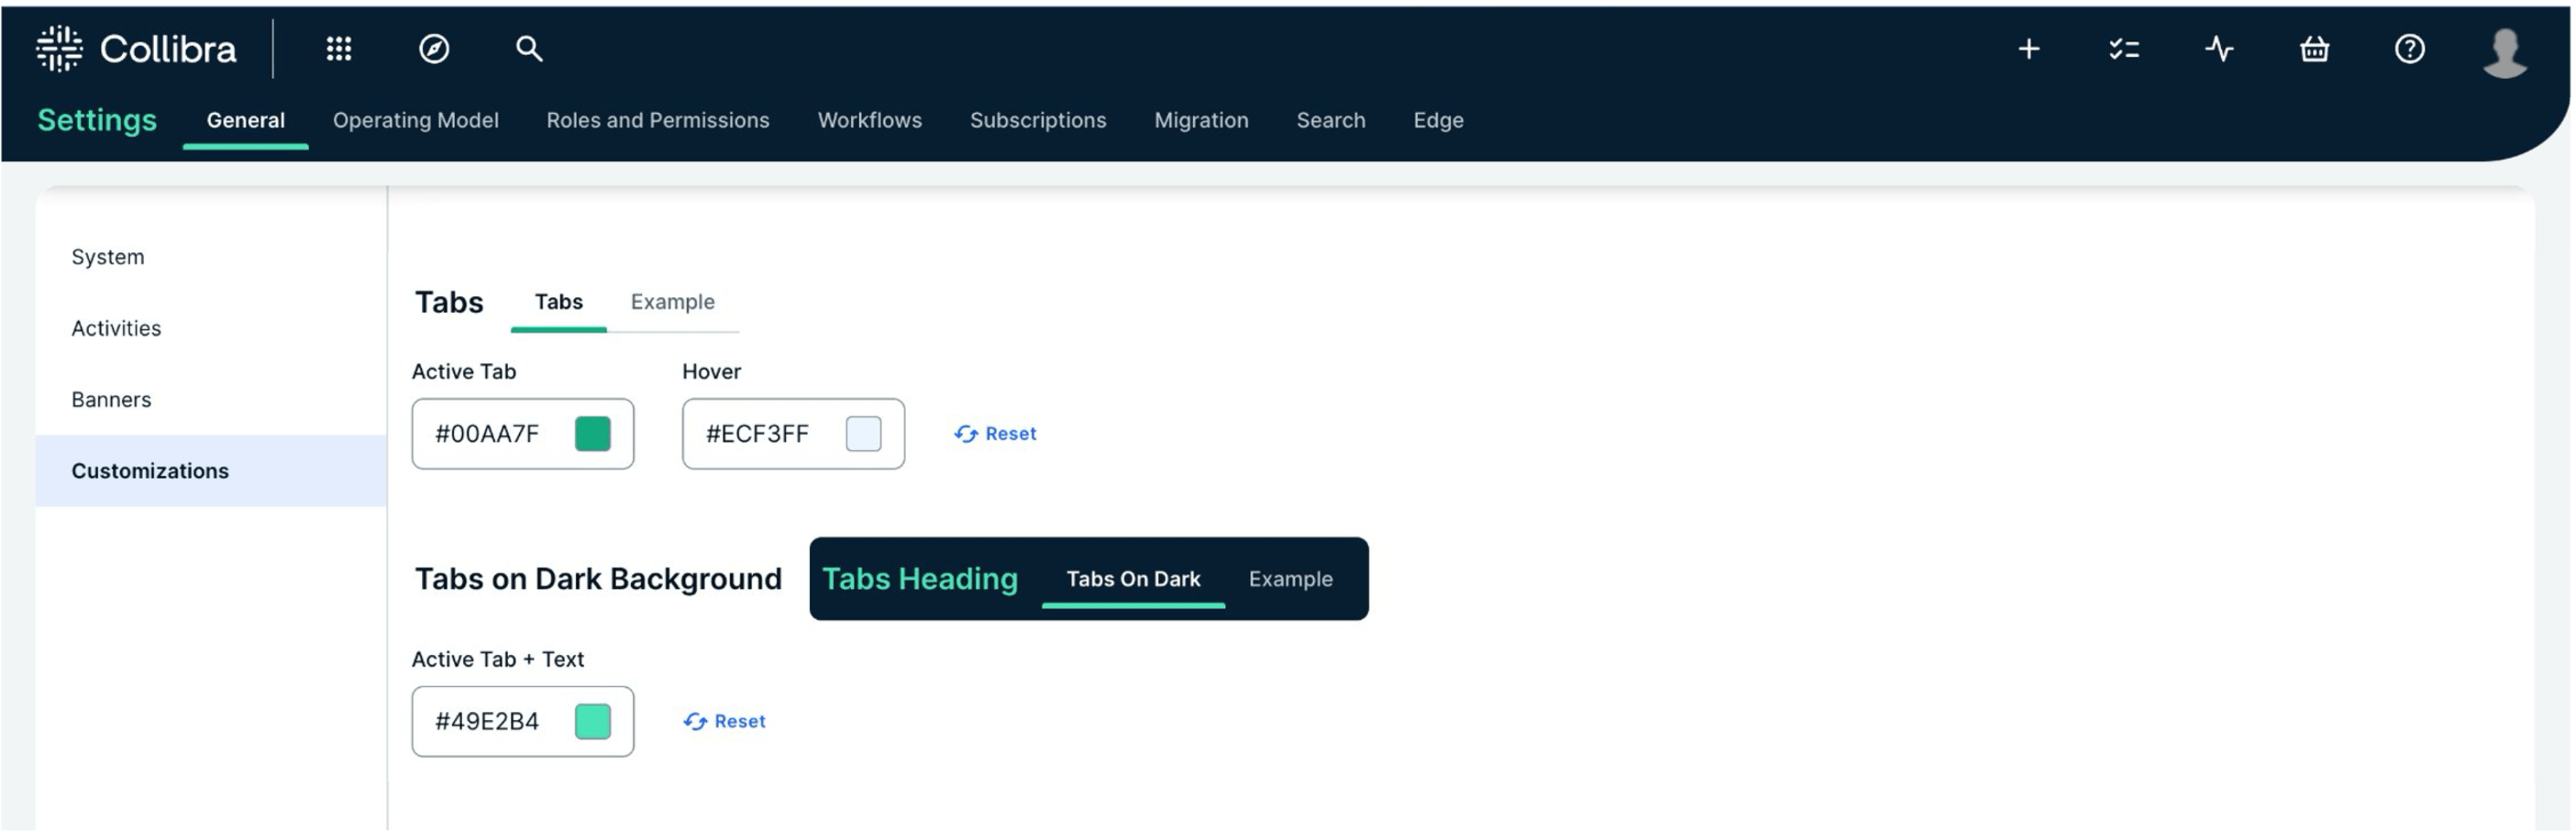Open the Search settings tab
Screen dimensions: 2576x832
click(x=1331, y=120)
